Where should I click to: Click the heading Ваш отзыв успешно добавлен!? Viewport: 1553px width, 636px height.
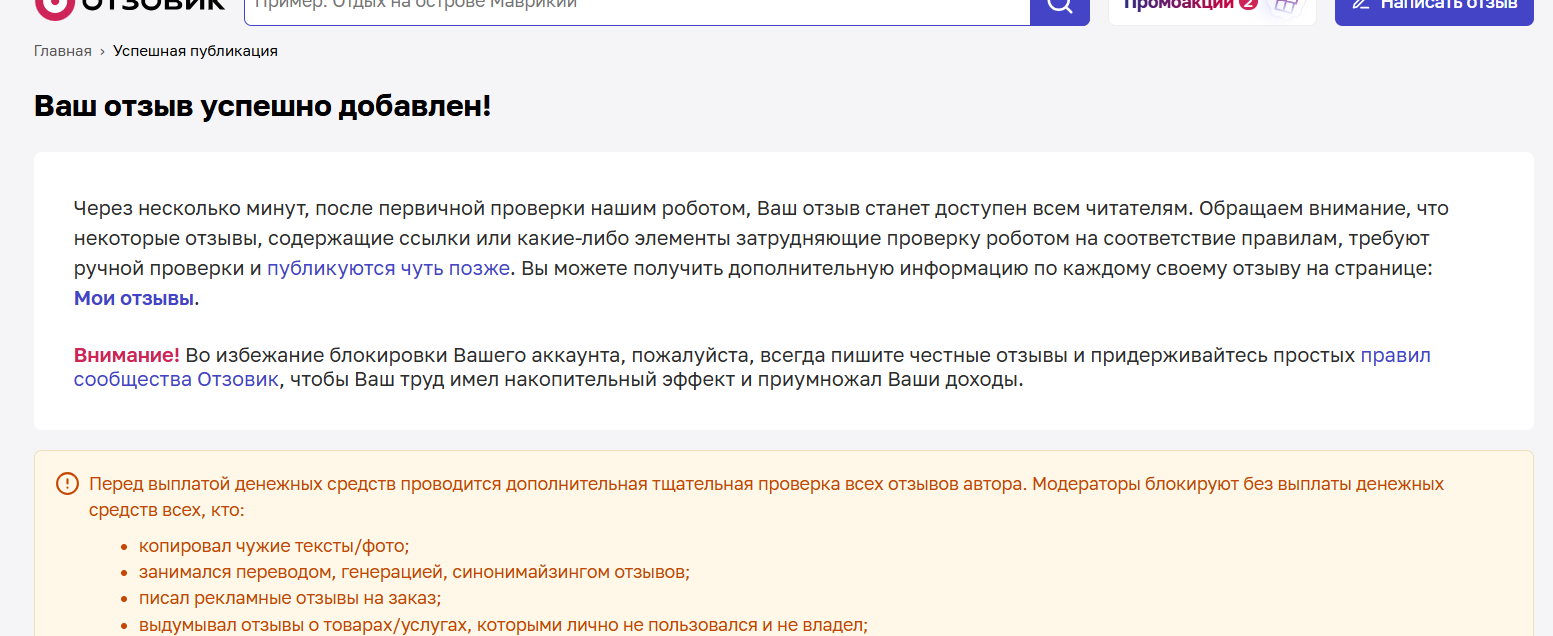coord(263,106)
